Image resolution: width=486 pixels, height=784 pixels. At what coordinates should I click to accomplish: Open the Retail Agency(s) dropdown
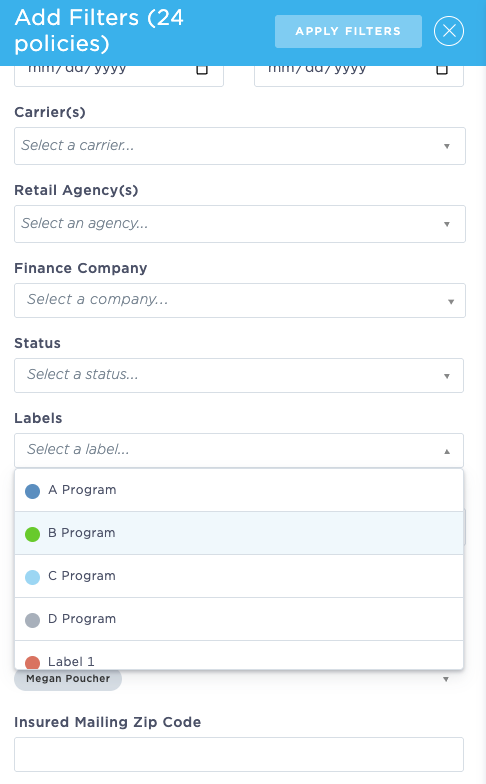click(x=240, y=224)
